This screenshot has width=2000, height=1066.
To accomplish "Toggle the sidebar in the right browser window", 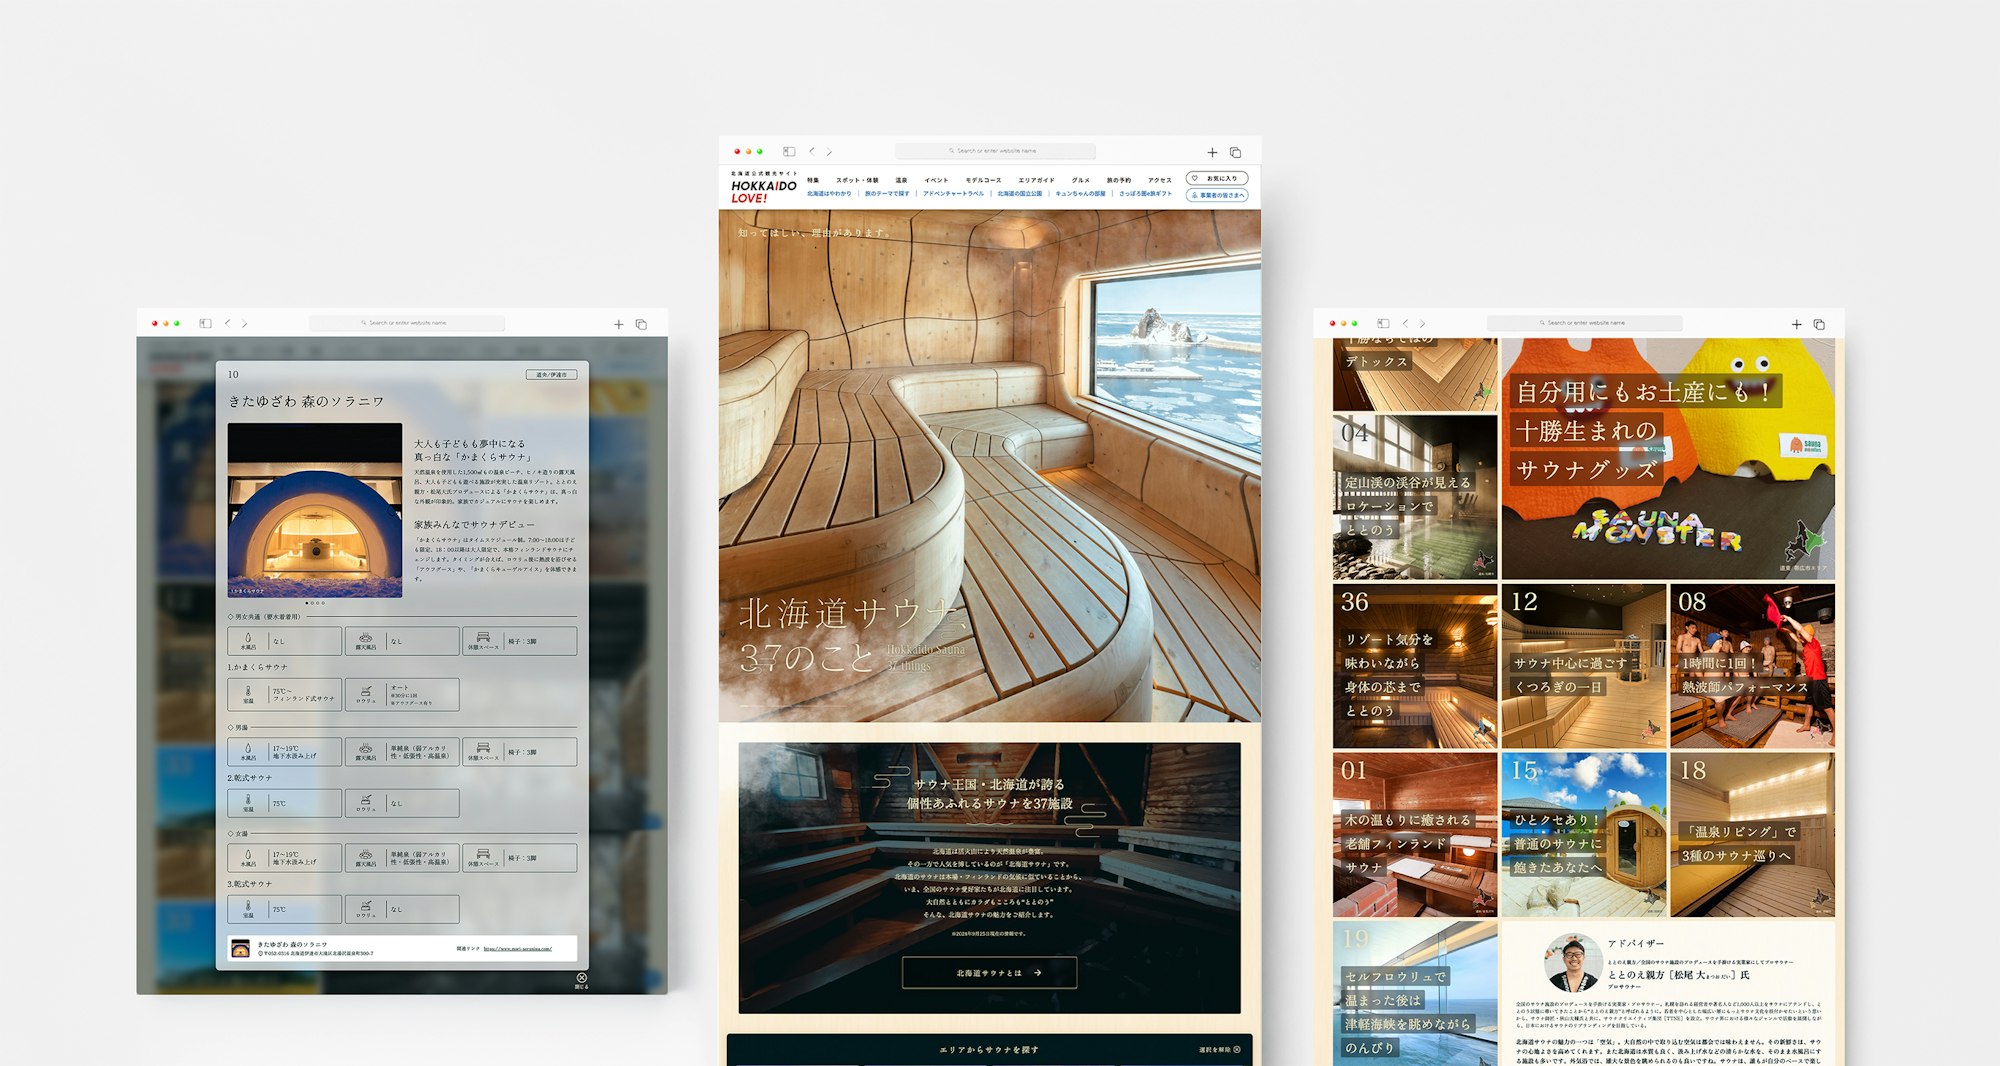I will (1383, 323).
